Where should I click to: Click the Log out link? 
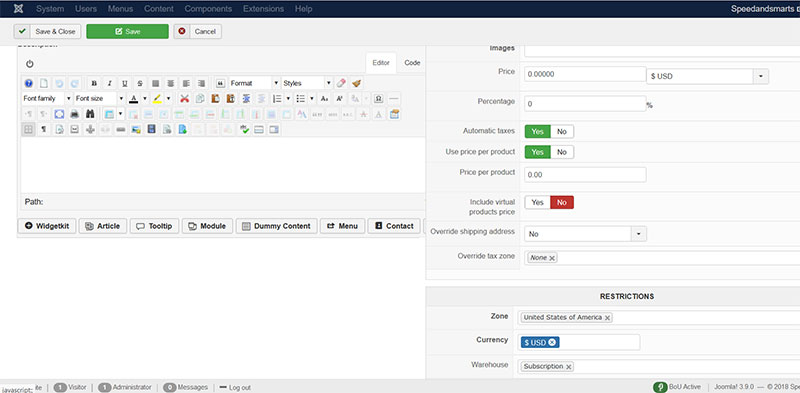point(239,387)
